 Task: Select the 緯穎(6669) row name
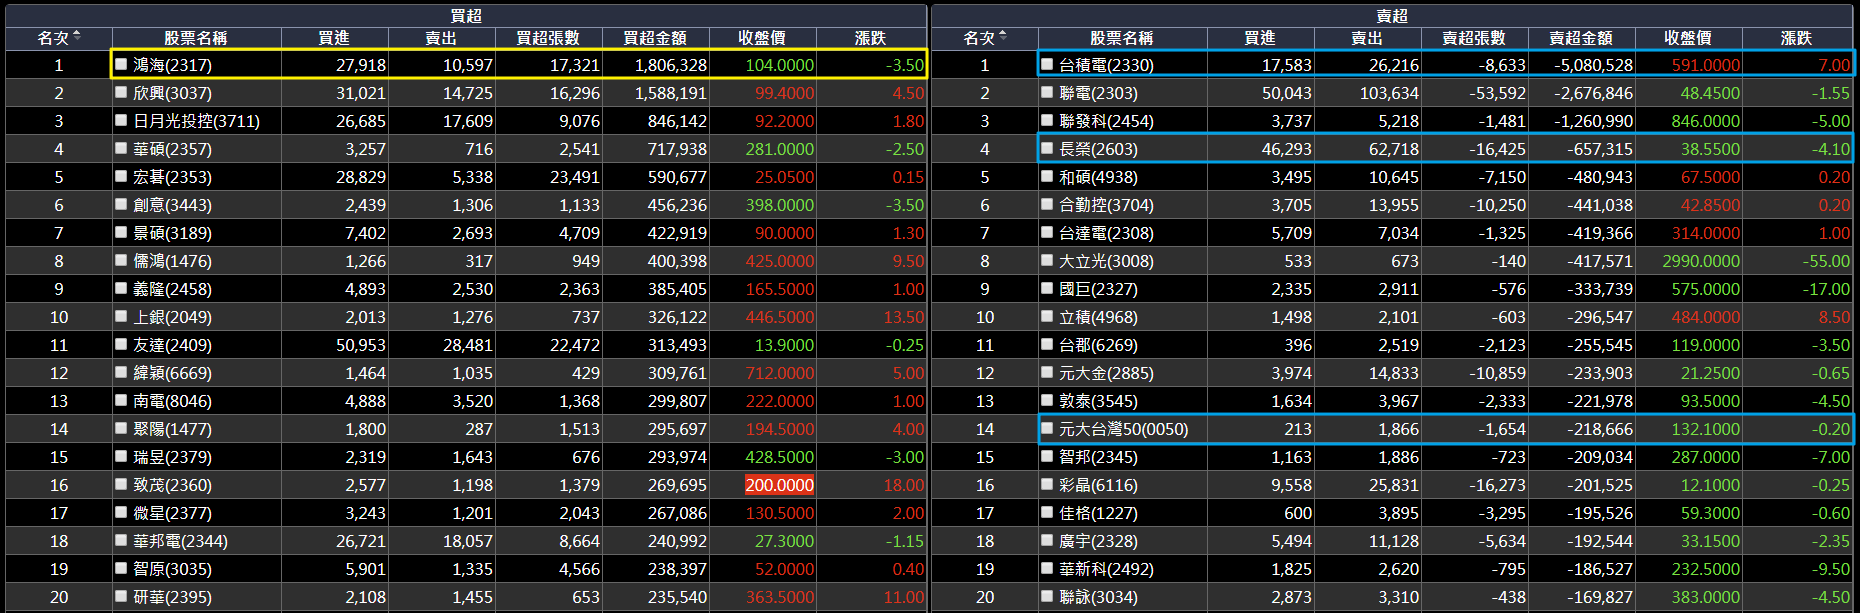(172, 373)
